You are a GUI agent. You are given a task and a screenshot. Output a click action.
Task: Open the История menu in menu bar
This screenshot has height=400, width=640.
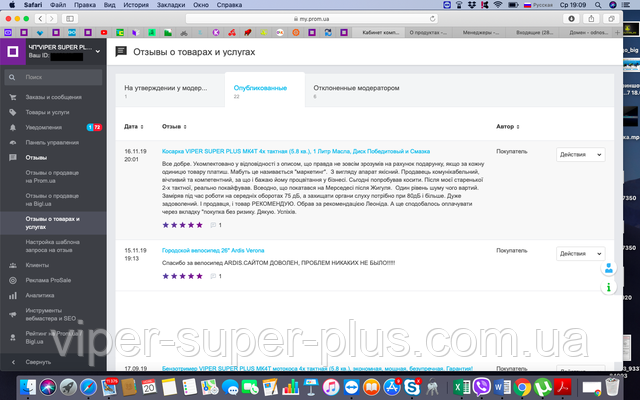click(x=136, y=5)
